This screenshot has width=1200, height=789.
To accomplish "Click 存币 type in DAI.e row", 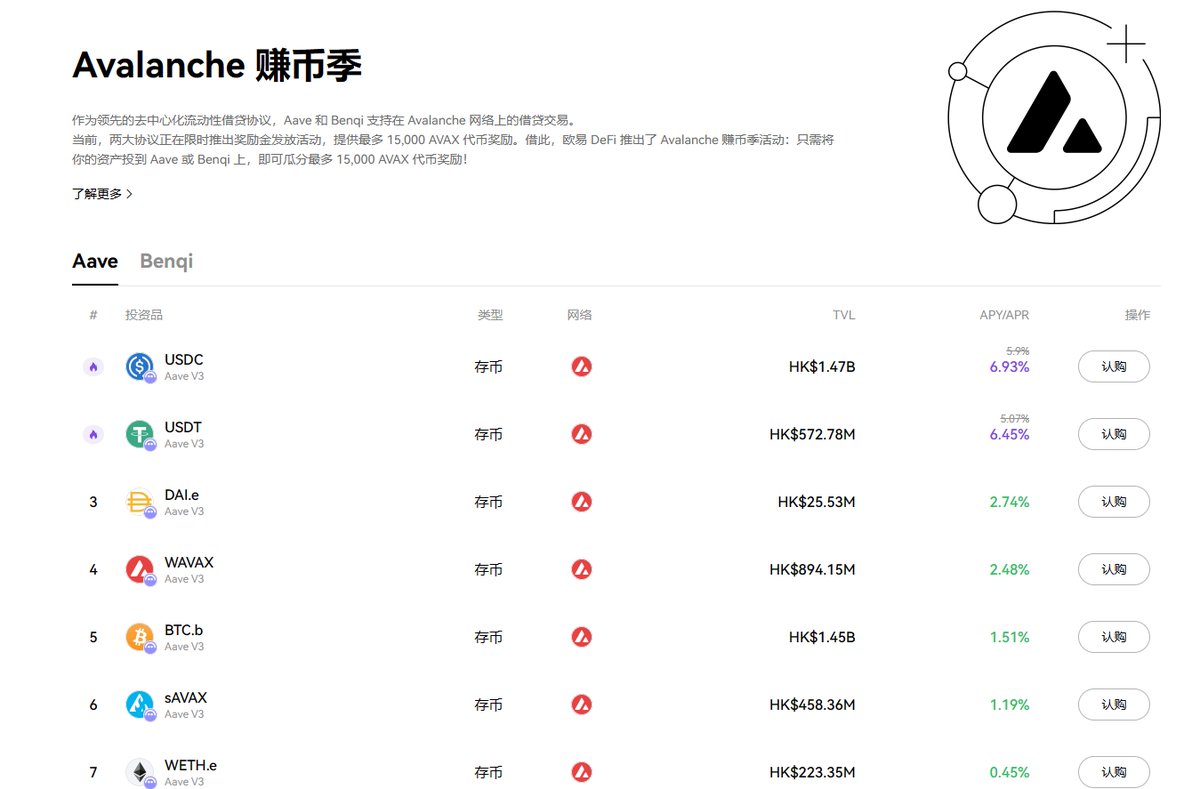I will 488,502.
